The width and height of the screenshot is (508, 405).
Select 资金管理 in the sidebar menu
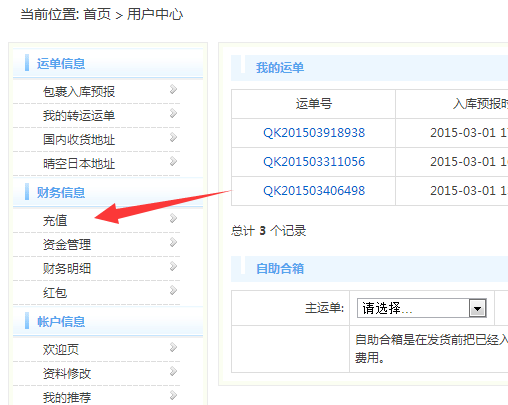pyautogui.click(x=67, y=245)
